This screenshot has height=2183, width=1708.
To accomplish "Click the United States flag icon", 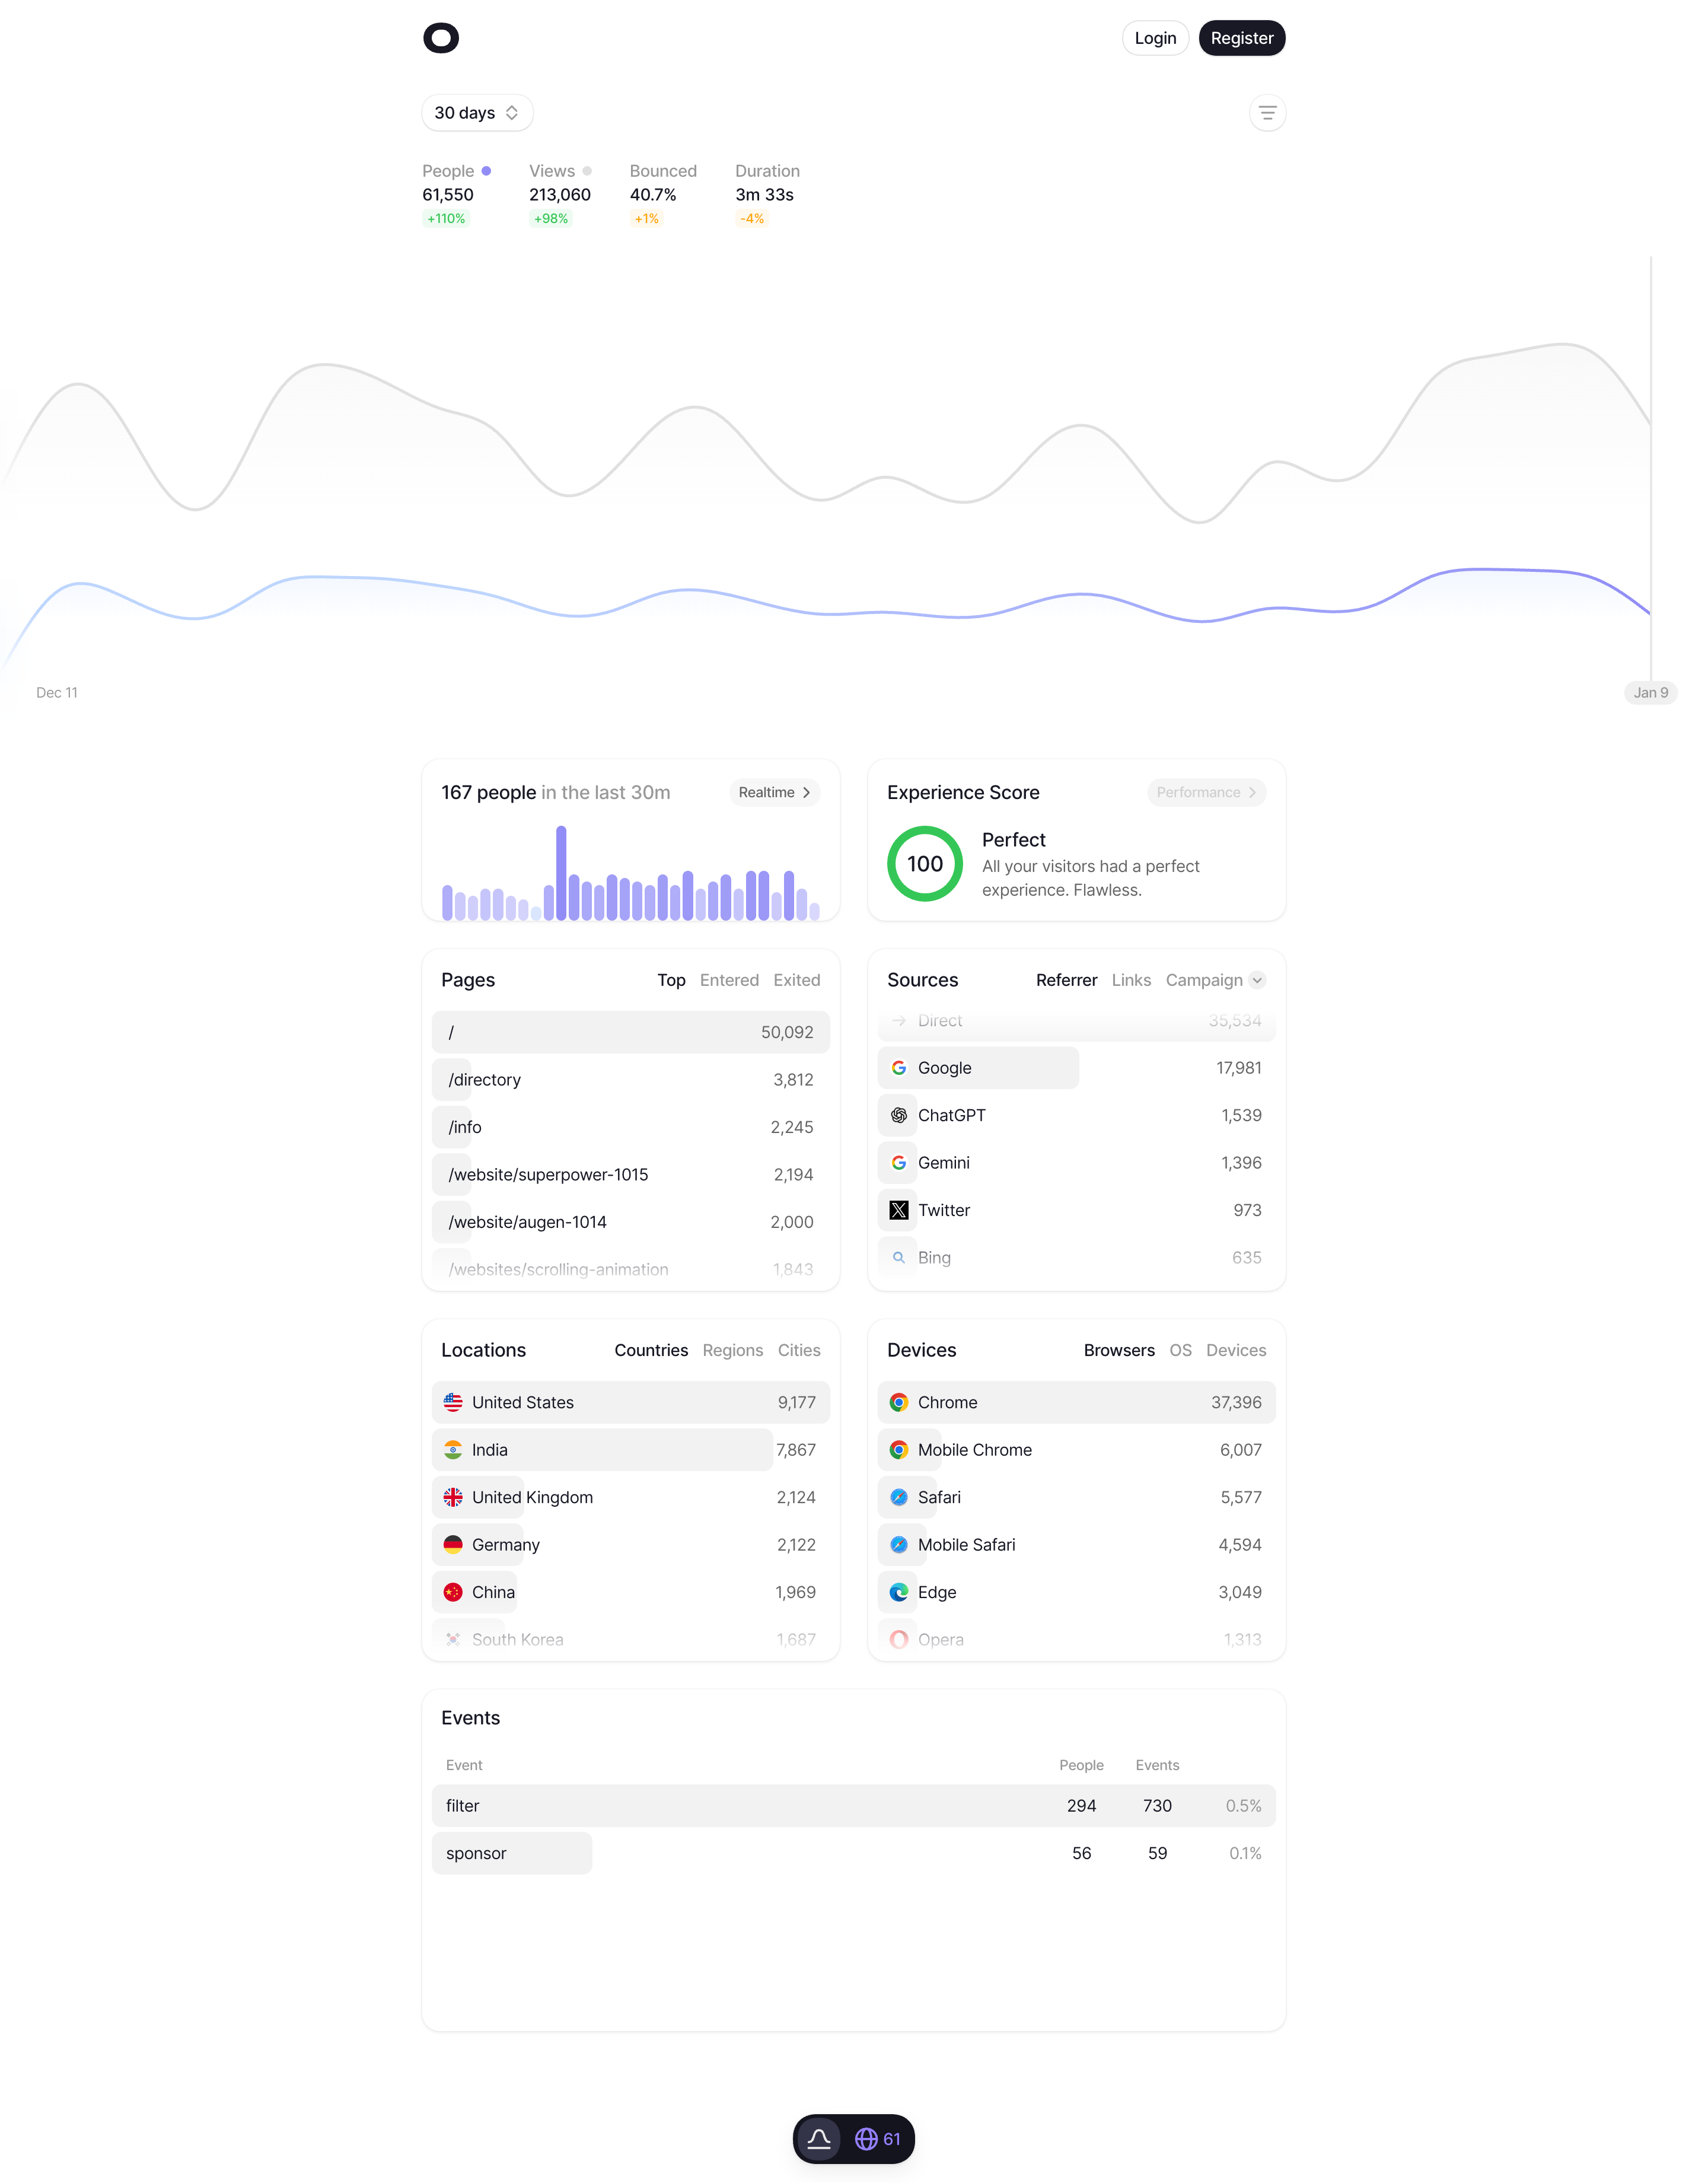I will (x=454, y=1402).
